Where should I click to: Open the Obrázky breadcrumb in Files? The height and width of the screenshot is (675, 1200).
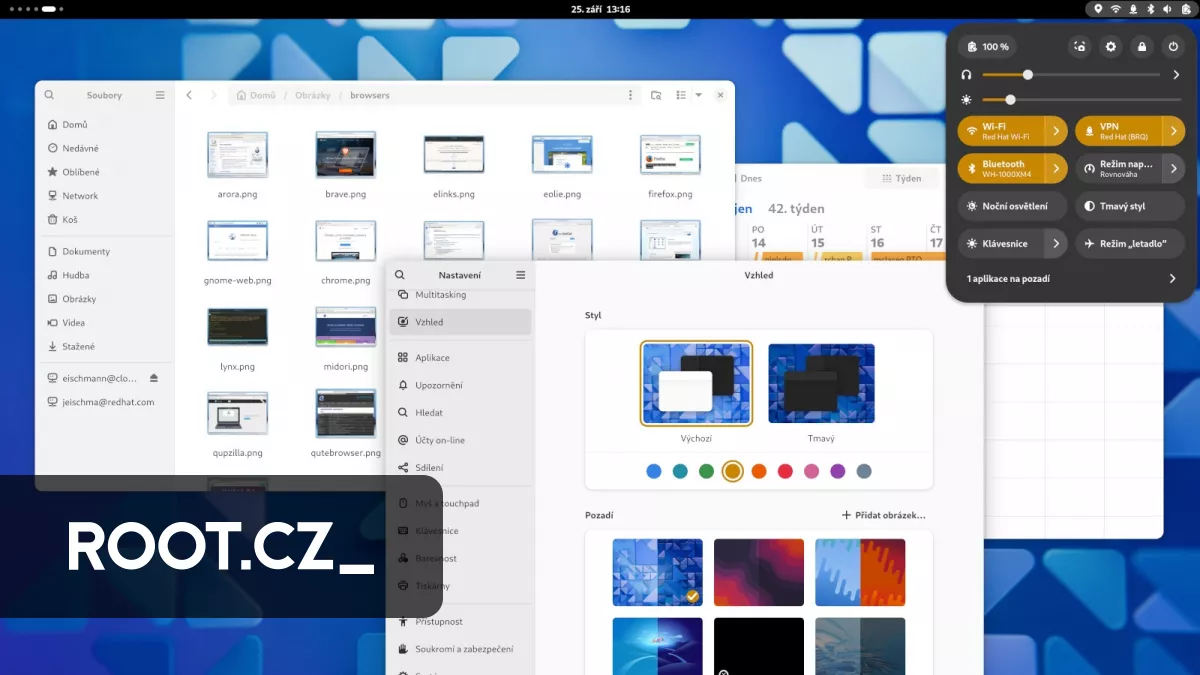[x=312, y=95]
